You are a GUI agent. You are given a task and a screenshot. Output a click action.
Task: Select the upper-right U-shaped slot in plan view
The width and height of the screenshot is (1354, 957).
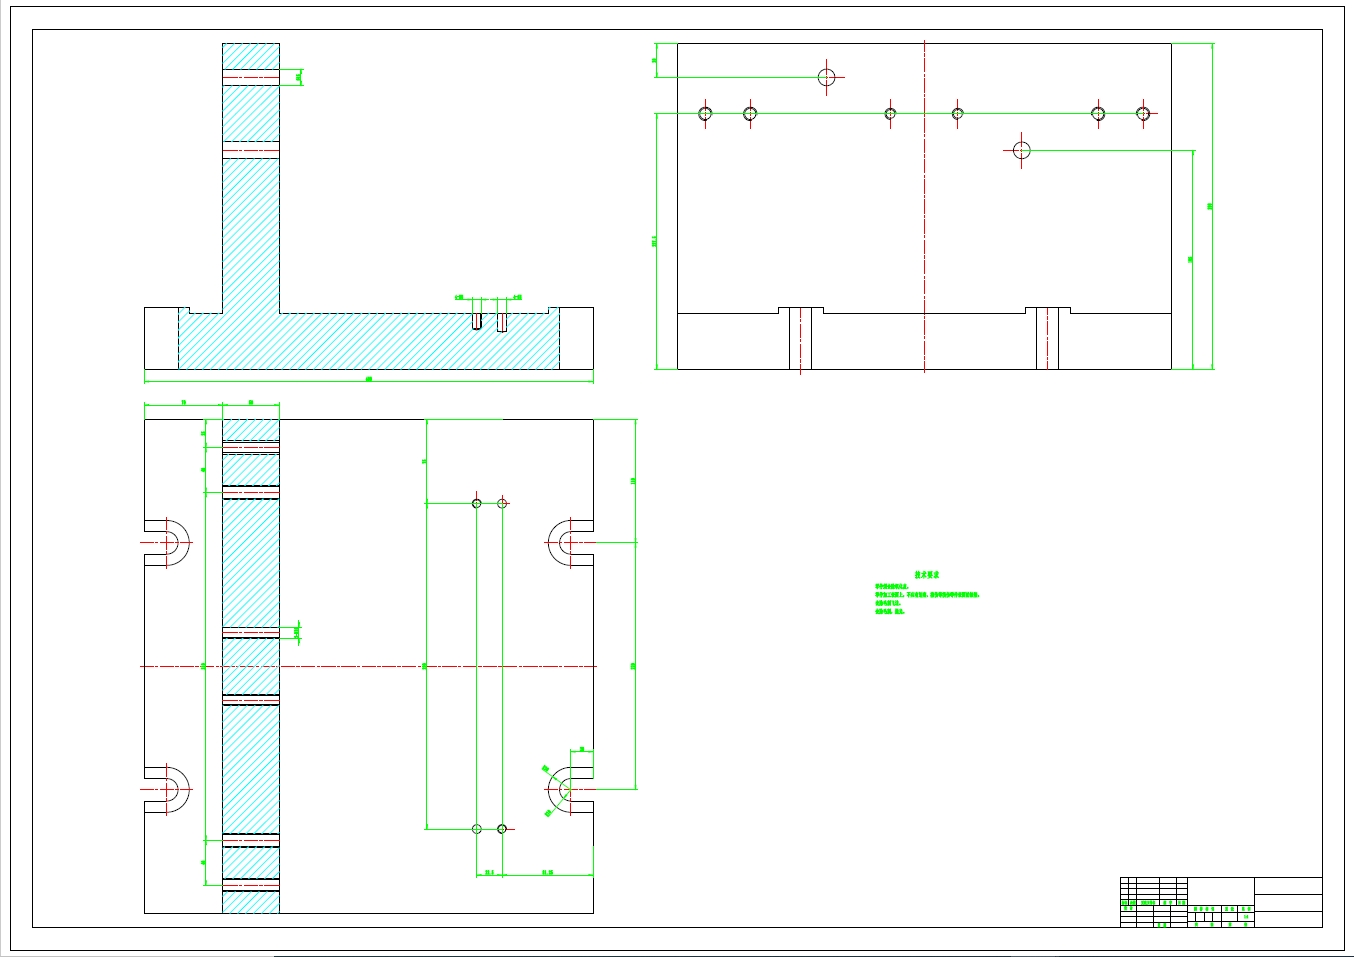click(x=570, y=543)
